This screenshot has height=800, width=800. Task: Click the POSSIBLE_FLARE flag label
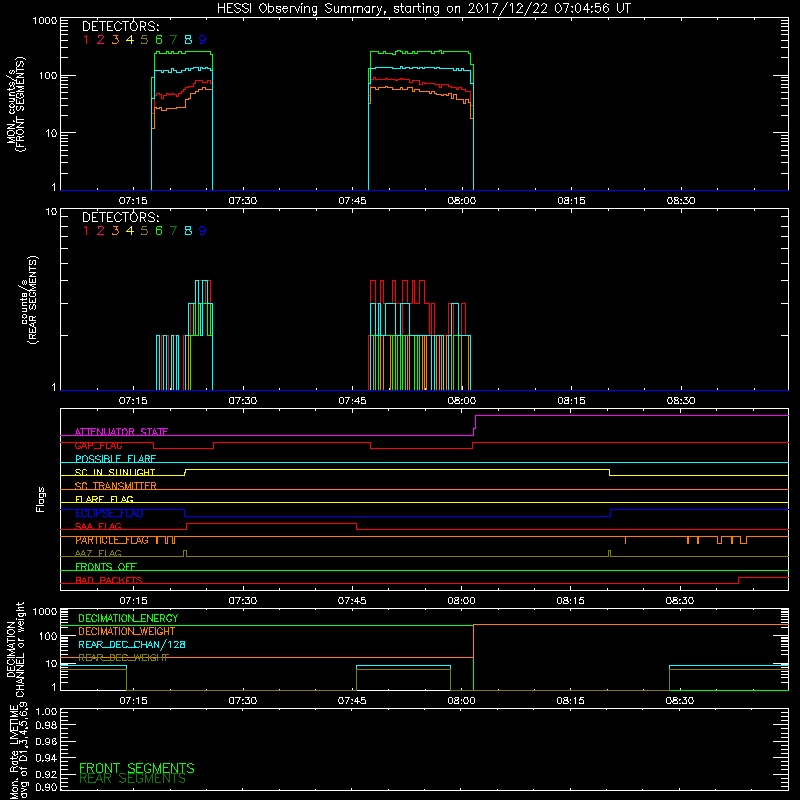coord(115,459)
